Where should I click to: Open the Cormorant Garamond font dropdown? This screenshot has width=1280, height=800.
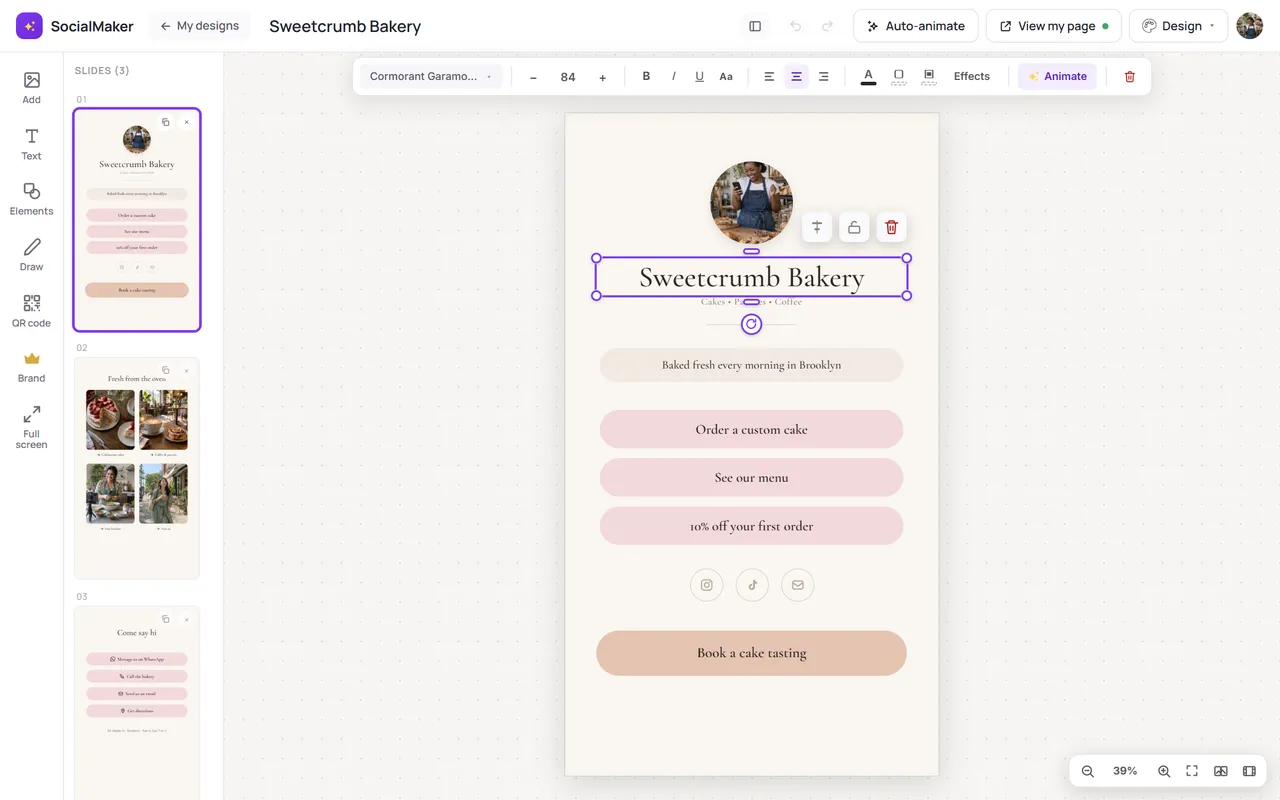tap(431, 76)
